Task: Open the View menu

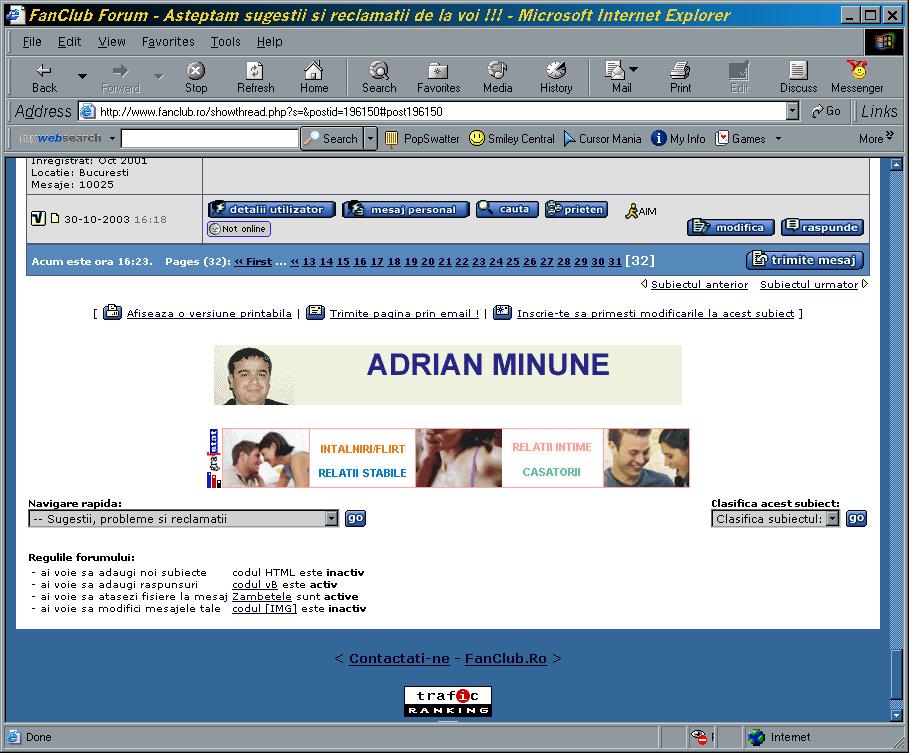Action: [x=111, y=42]
